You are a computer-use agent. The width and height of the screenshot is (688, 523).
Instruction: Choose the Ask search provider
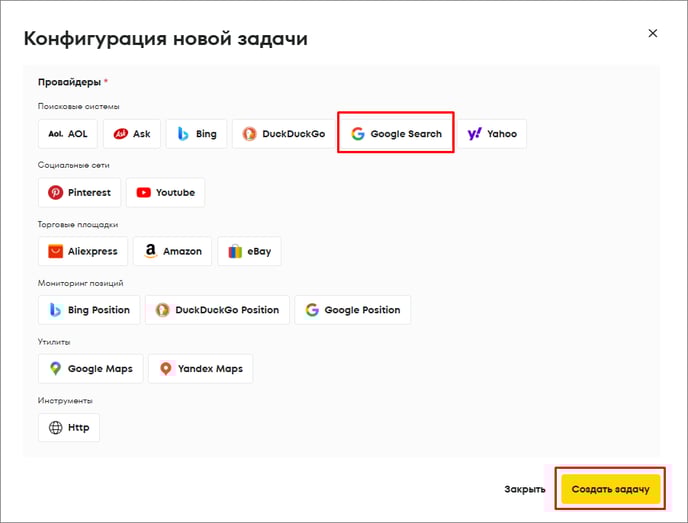[132, 134]
